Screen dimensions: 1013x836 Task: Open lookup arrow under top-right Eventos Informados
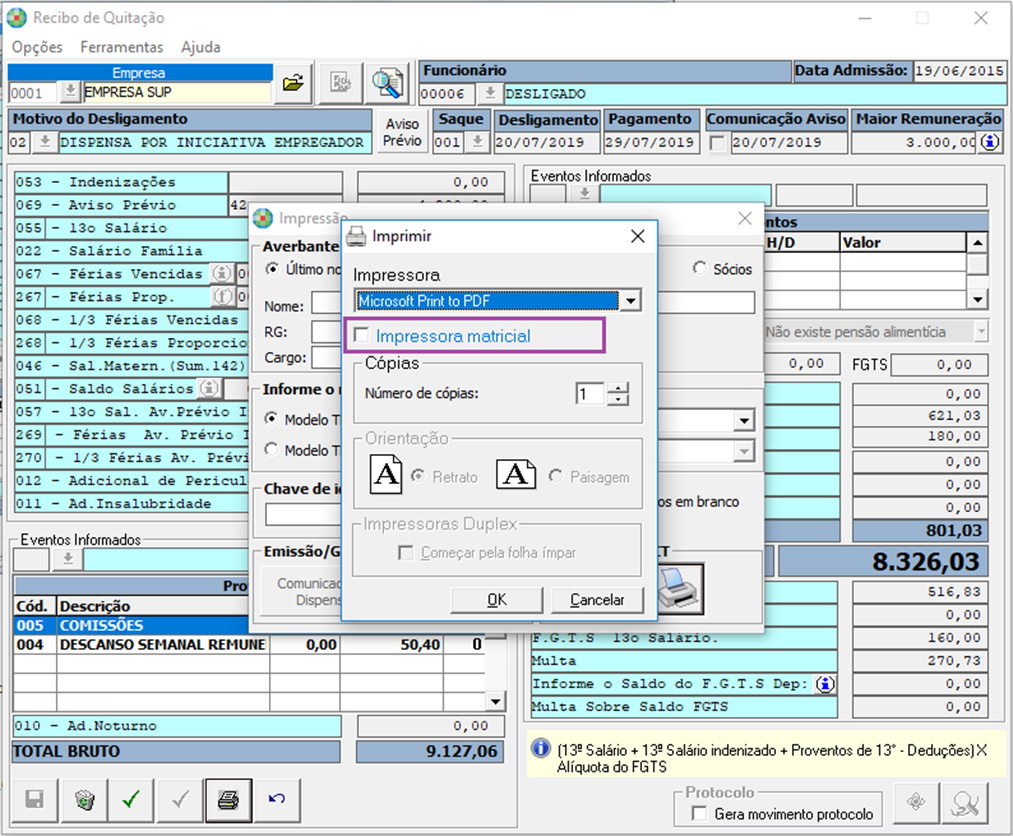point(584,194)
